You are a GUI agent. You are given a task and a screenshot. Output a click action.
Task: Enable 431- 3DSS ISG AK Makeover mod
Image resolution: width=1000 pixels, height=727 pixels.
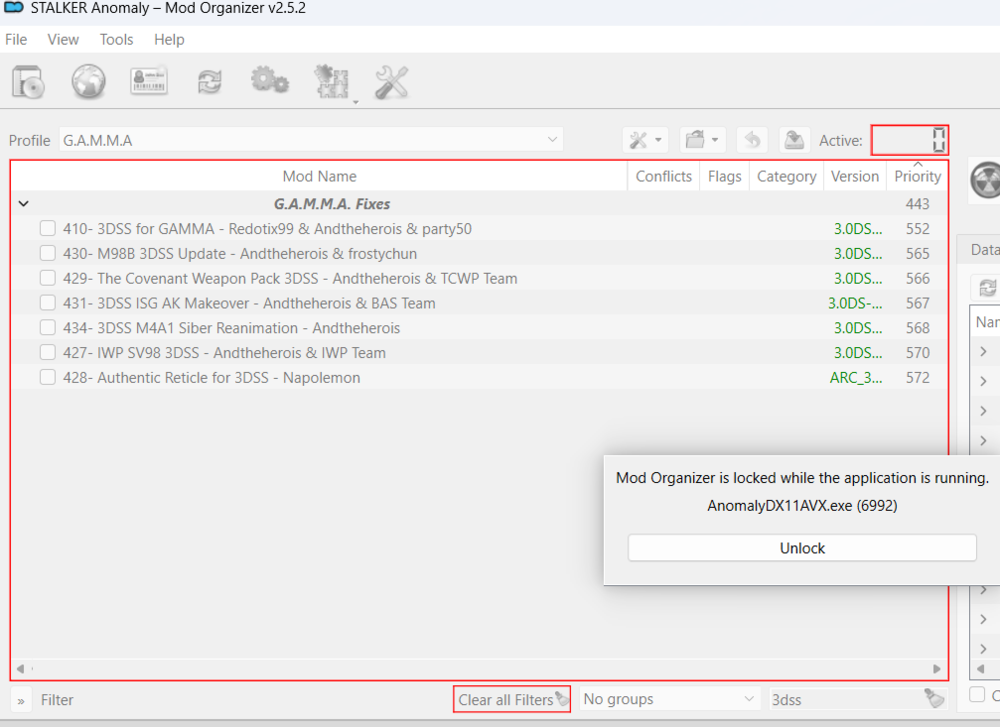tap(47, 303)
